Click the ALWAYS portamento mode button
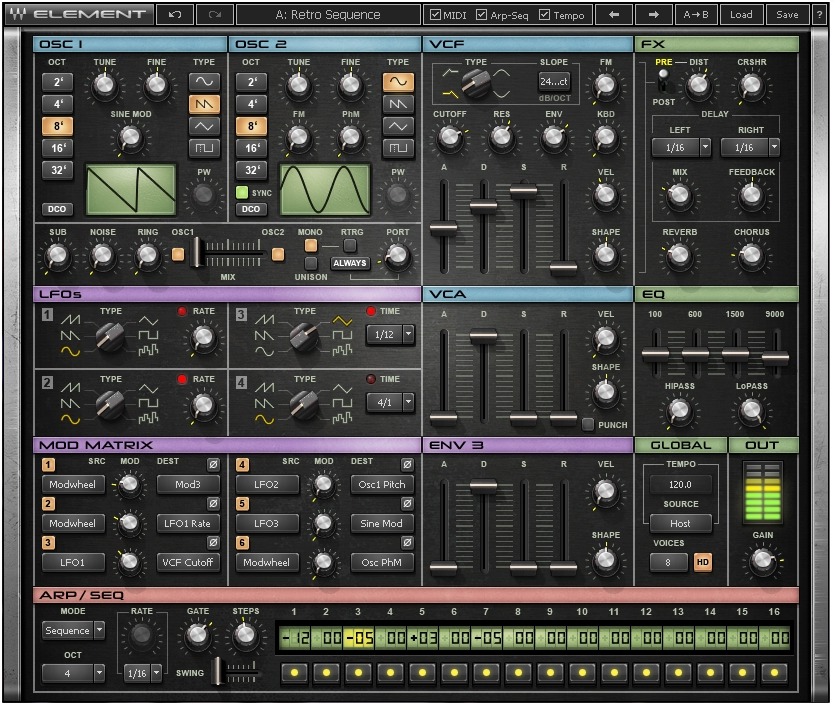Screen dimensions: 834x707 [x=349, y=263]
